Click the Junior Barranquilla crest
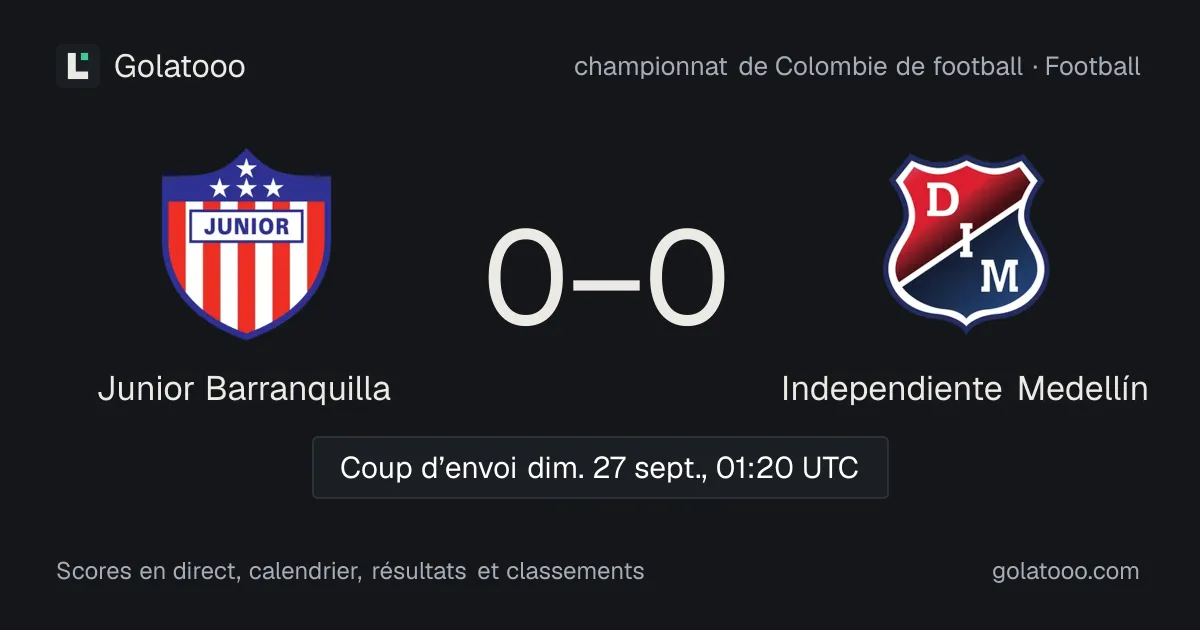 pyautogui.click(x=246, y=244)
